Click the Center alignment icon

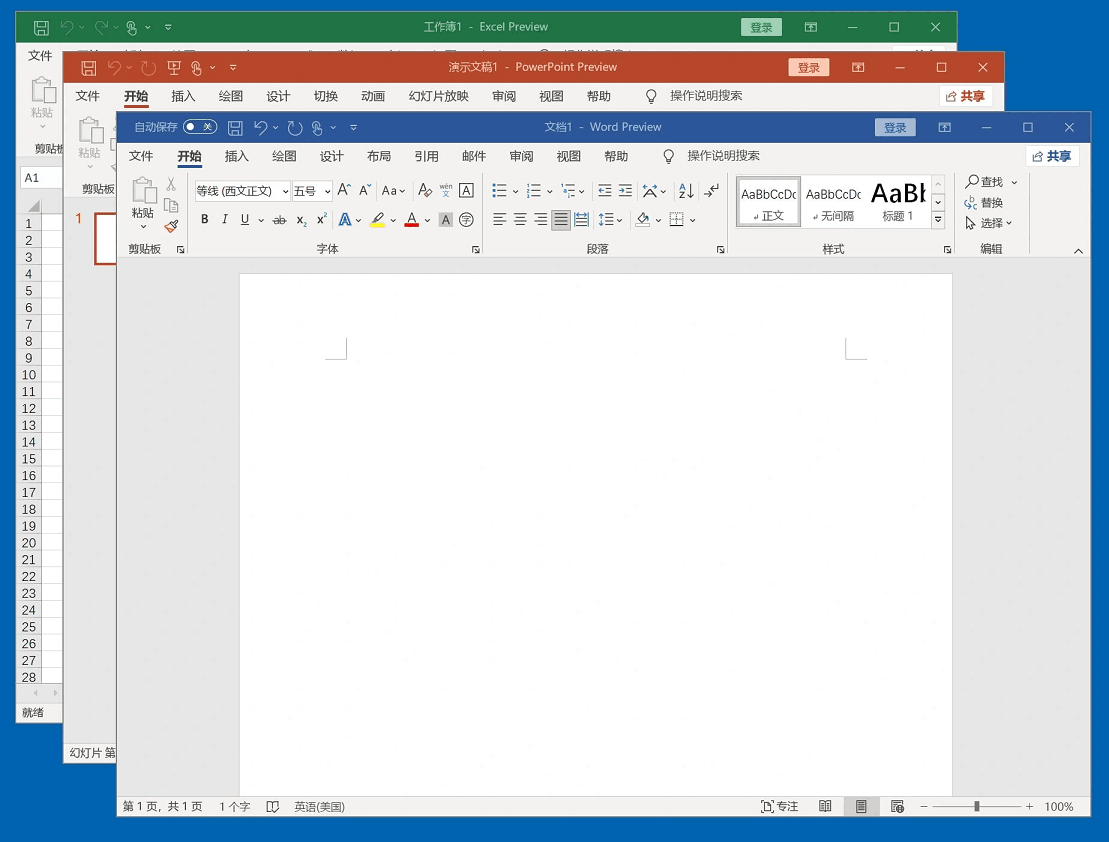pos(520,220)
